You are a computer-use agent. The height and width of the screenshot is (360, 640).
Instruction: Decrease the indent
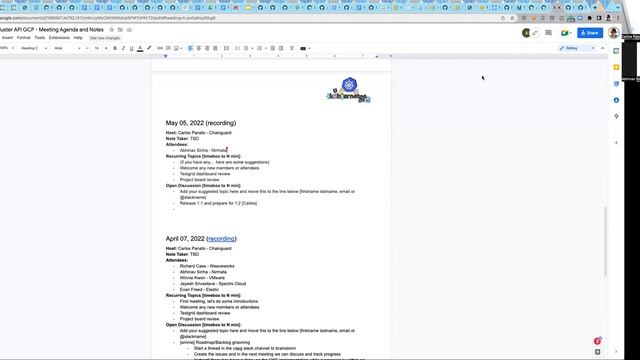click(x=273, y=48)
